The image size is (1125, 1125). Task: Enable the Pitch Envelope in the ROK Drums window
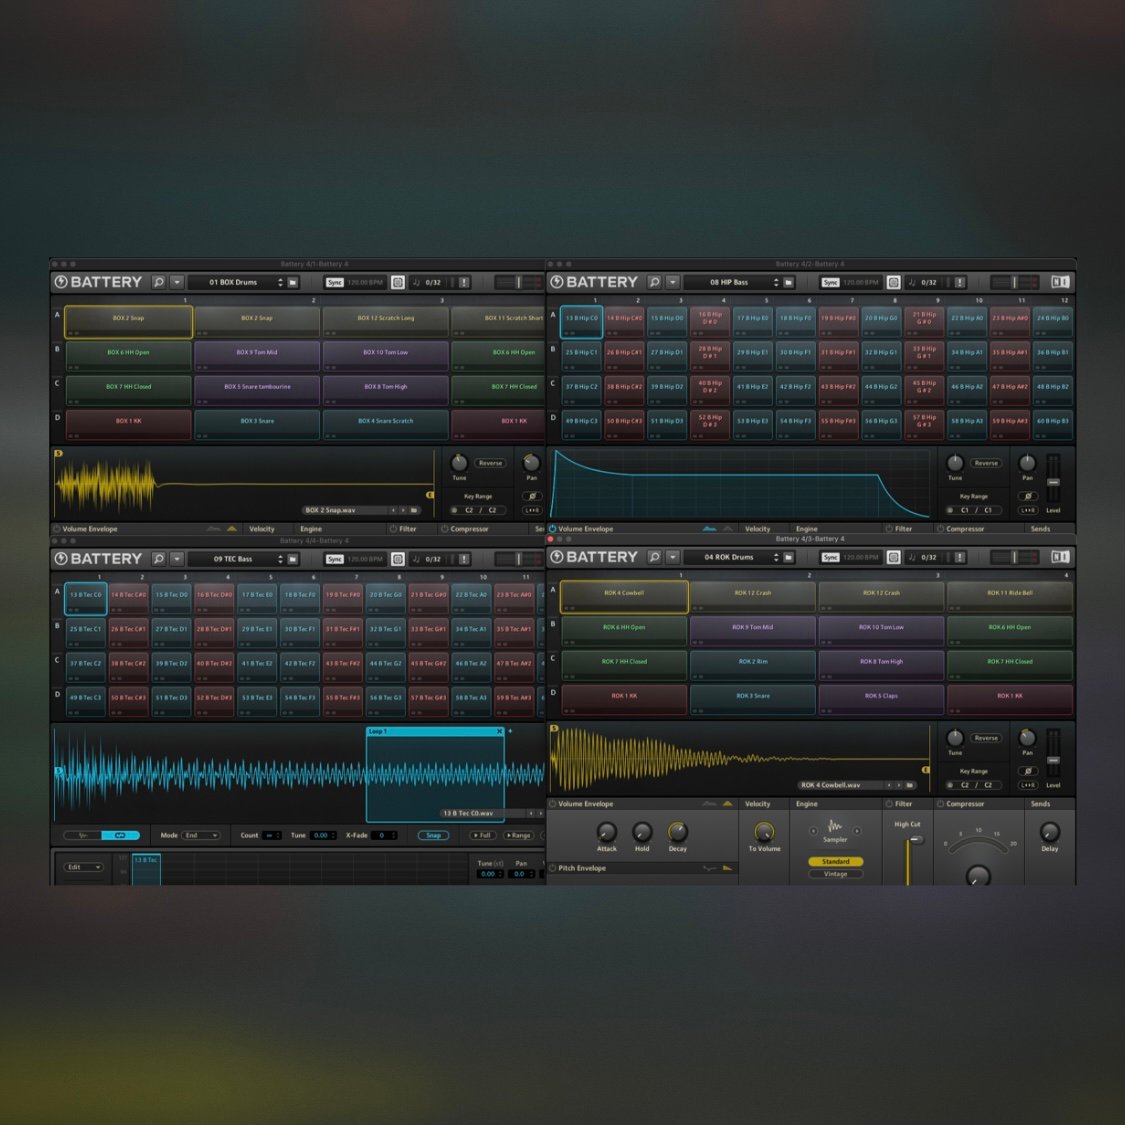click(x=552, y=868)
